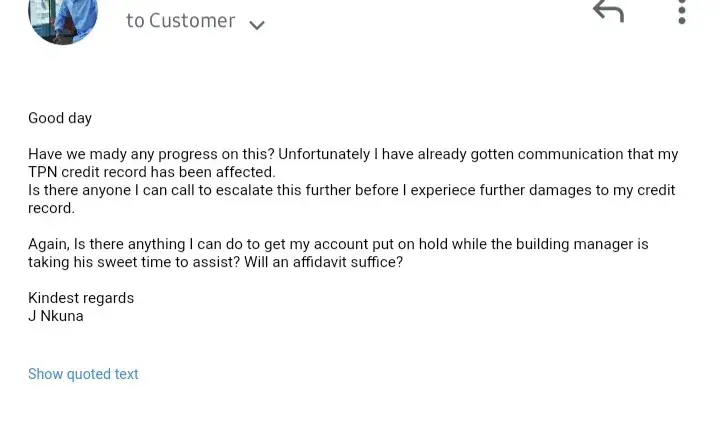The image size is (720, 446).
Task: Reply to this email using the arrow icon
Action: click(x=608, y=12)
